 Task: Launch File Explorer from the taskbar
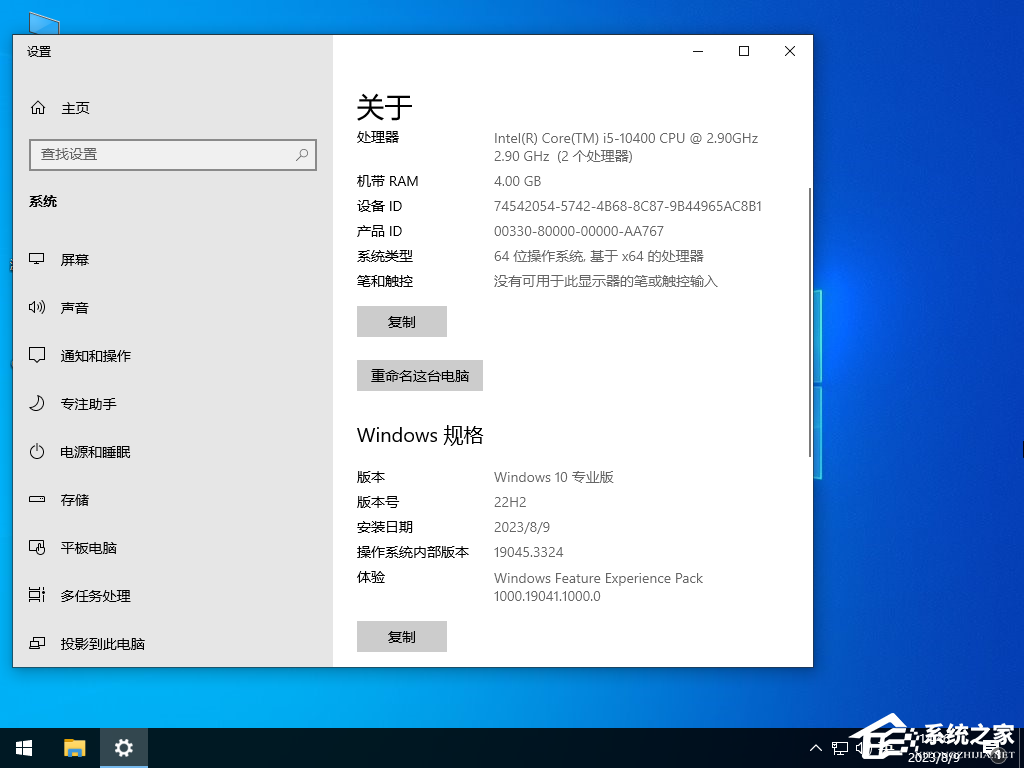click(x=74, y=747)
